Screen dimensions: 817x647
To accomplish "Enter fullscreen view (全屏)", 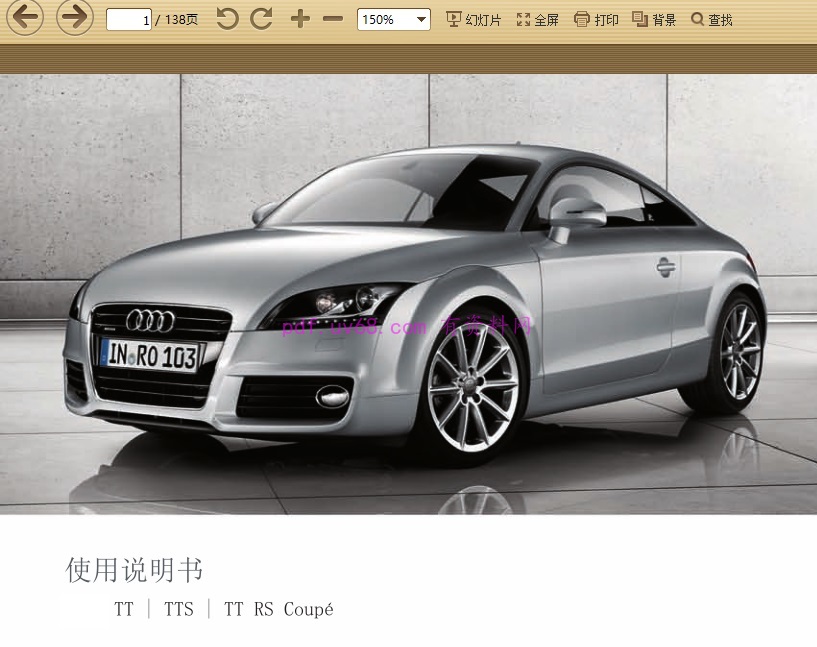I will click(x=537, y=20).
